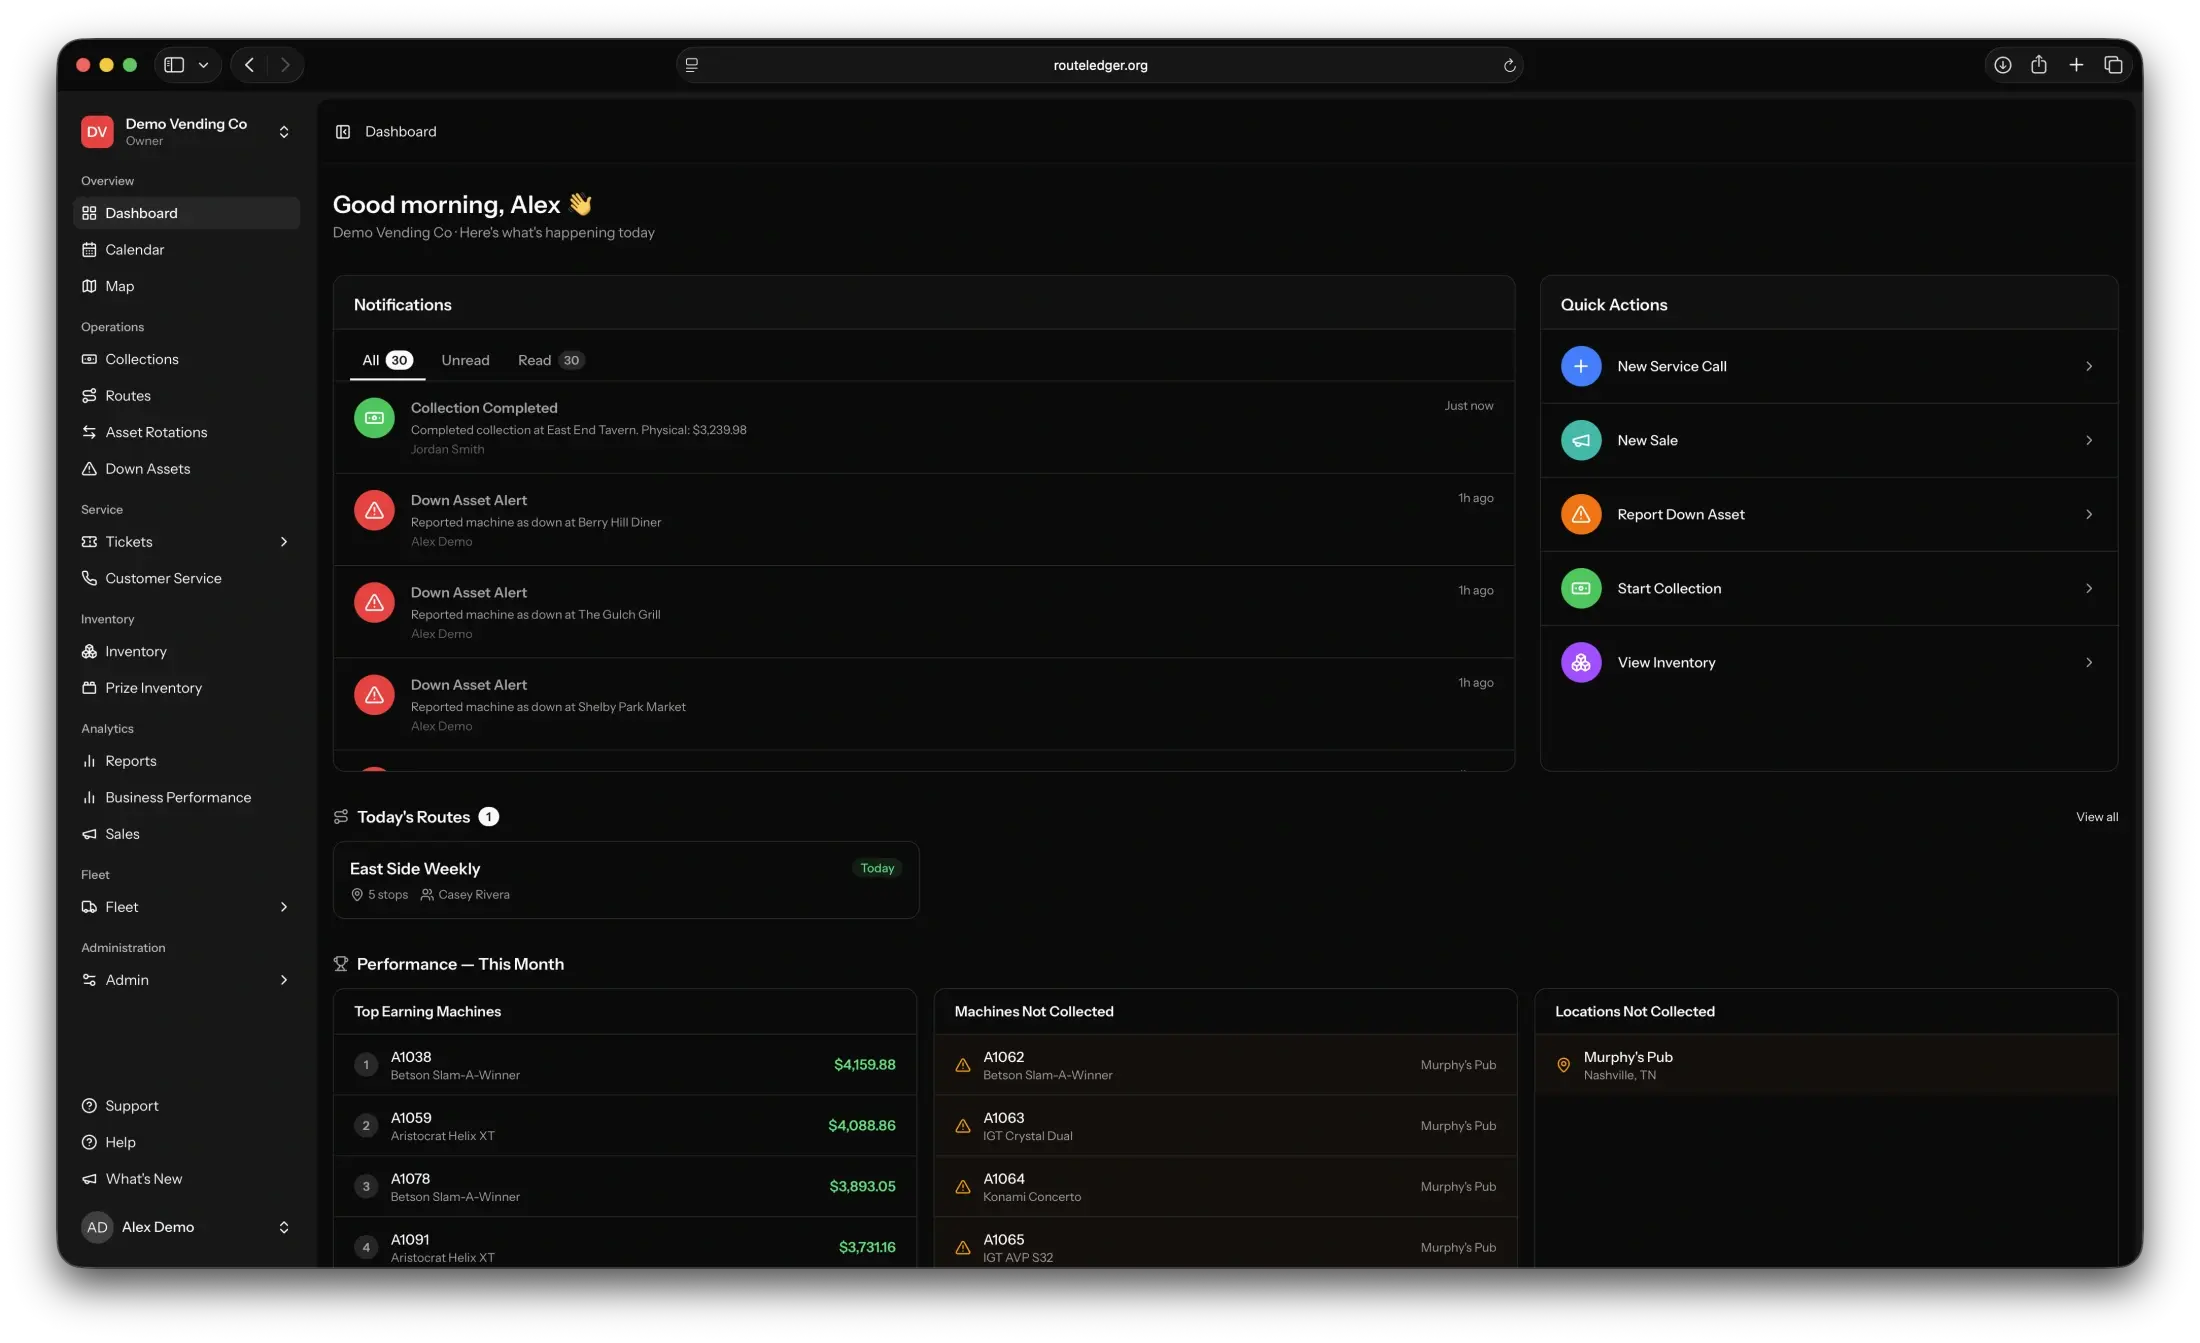The height and width of the screenshot is (1343, 2200).
Task: Reload the routeledger.org page
Action: coord(1509,65)
